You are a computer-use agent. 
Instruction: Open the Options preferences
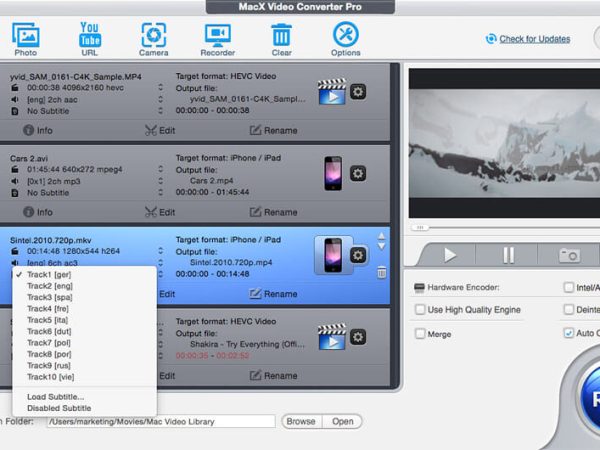point(346,39)
